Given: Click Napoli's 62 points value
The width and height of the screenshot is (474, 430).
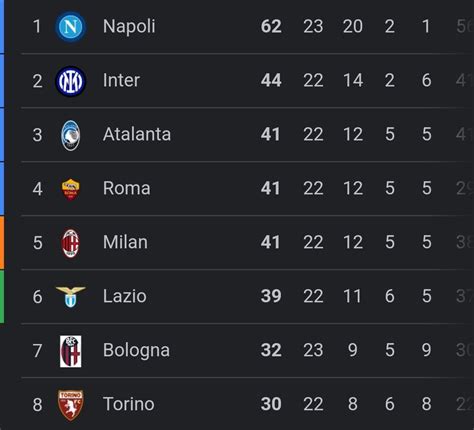Looking at the screenshot, I should [x=271, y=26].
